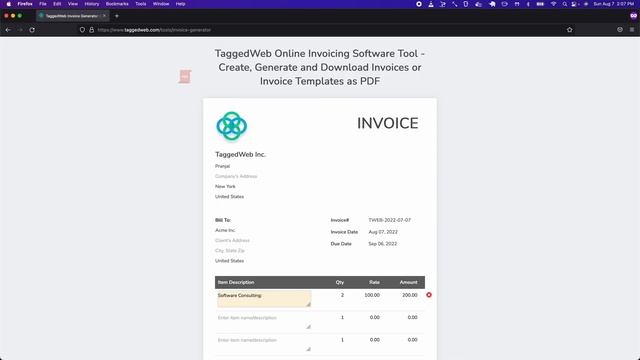Screen dimensions: 640x360
Task: Click the Amount column header
Action: coord(409,282)
